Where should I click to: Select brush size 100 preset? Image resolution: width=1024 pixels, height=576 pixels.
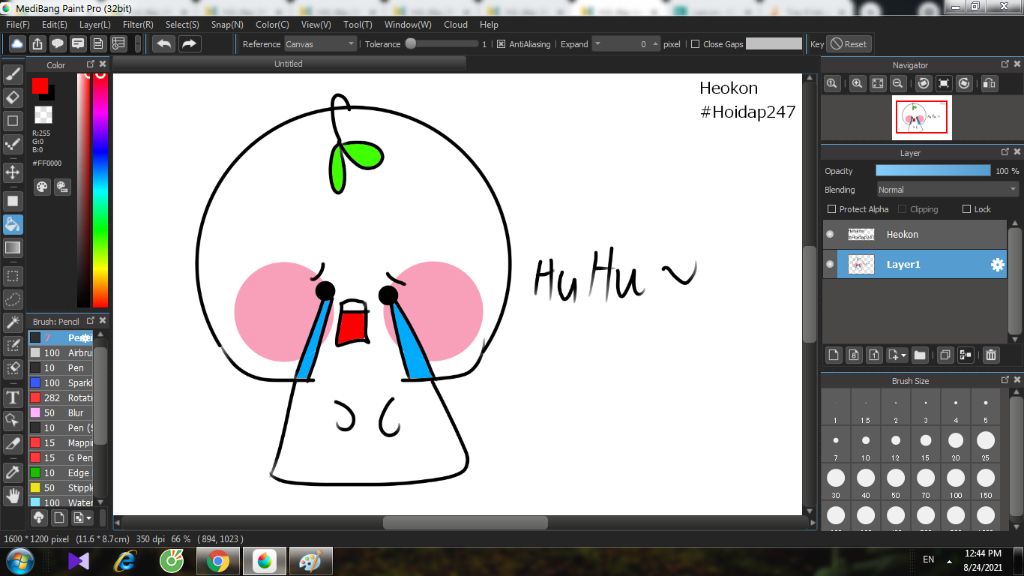(955, 481)
